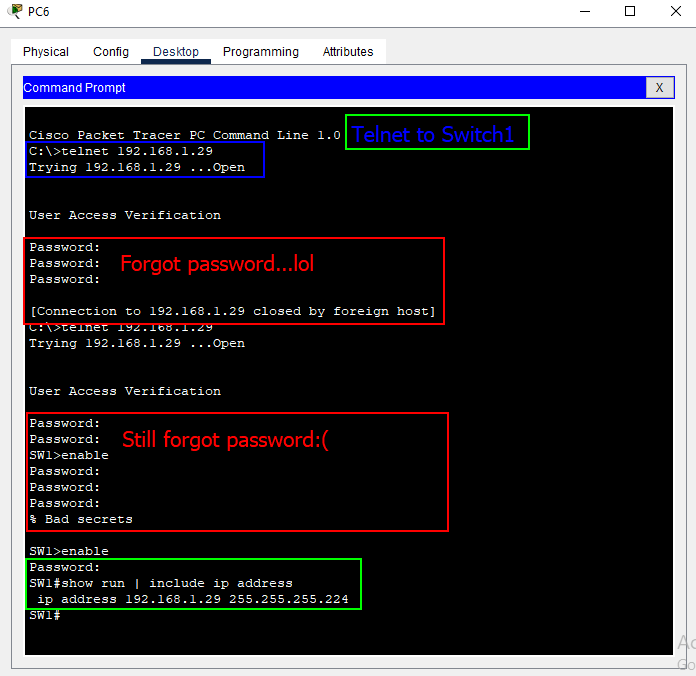Switch to the Config tab
The height and width of the screenshot is (676, 696).
click(111, 51)
